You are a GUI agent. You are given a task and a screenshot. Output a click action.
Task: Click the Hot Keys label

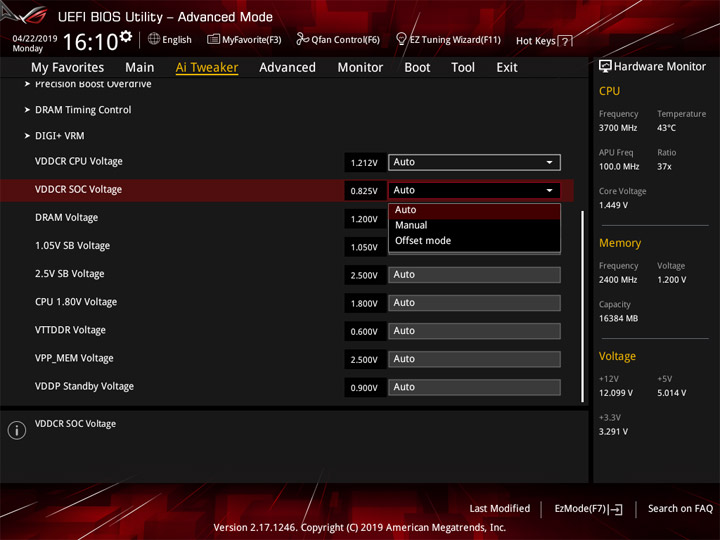pyautogui.click(x=535, y=41)
